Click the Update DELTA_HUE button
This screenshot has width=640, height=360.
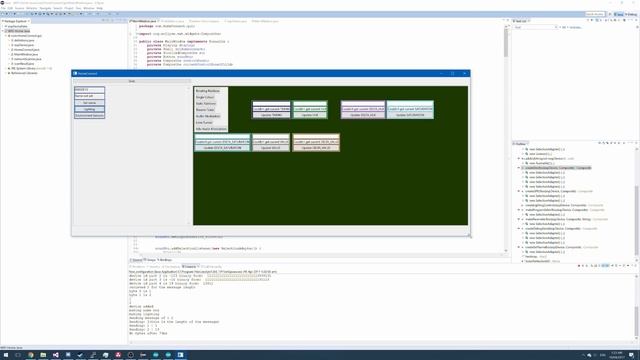[x=363, y=115]
